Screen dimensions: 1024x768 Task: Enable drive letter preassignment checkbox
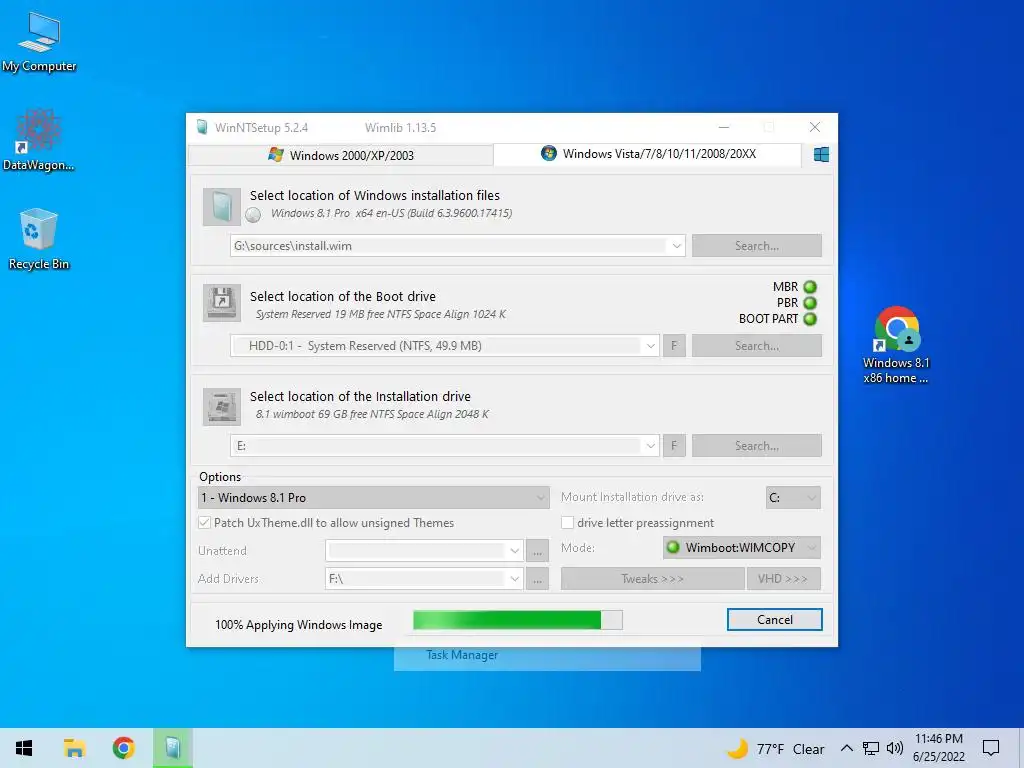tap(568, 522)
